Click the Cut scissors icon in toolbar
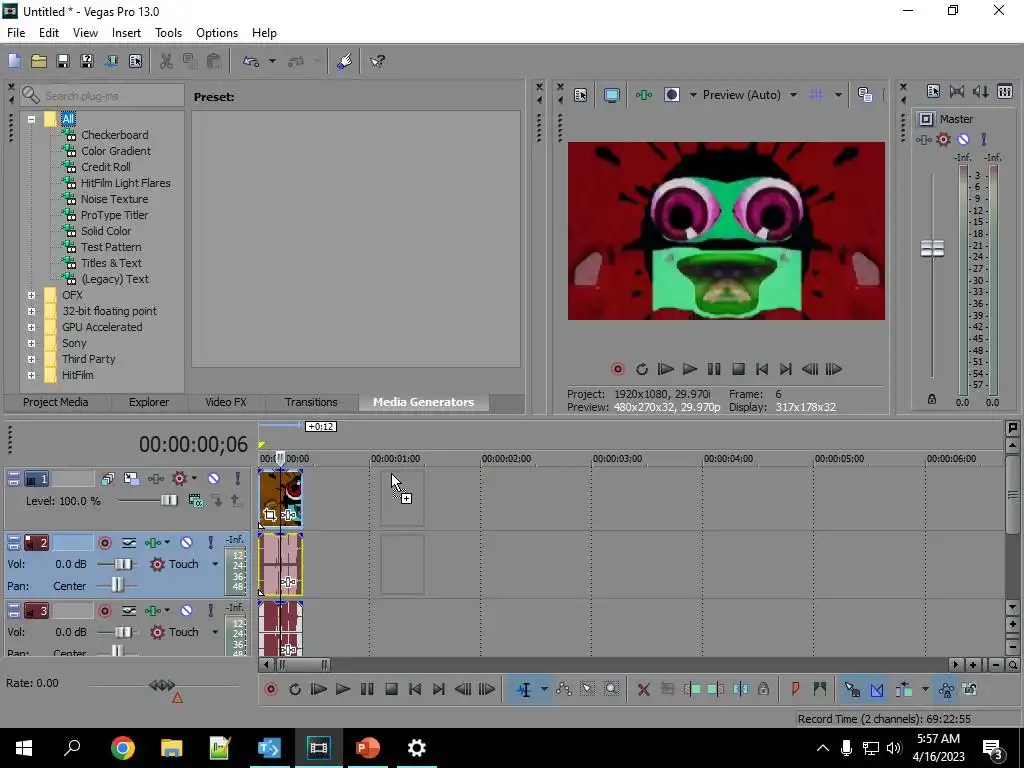The width and height of the screenshot is (1024, 768). click(x=167, y=61)
